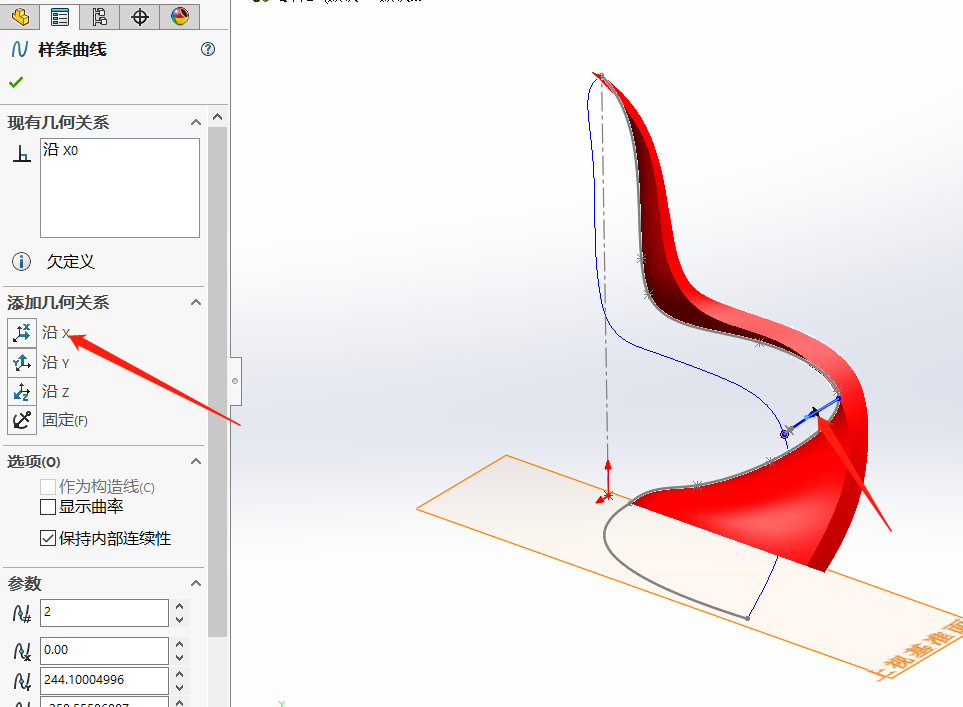This screenshot has width=963, height=707.
Task: Add the Along Z relation
Action: pyautogui.click(x=55, y=391)
